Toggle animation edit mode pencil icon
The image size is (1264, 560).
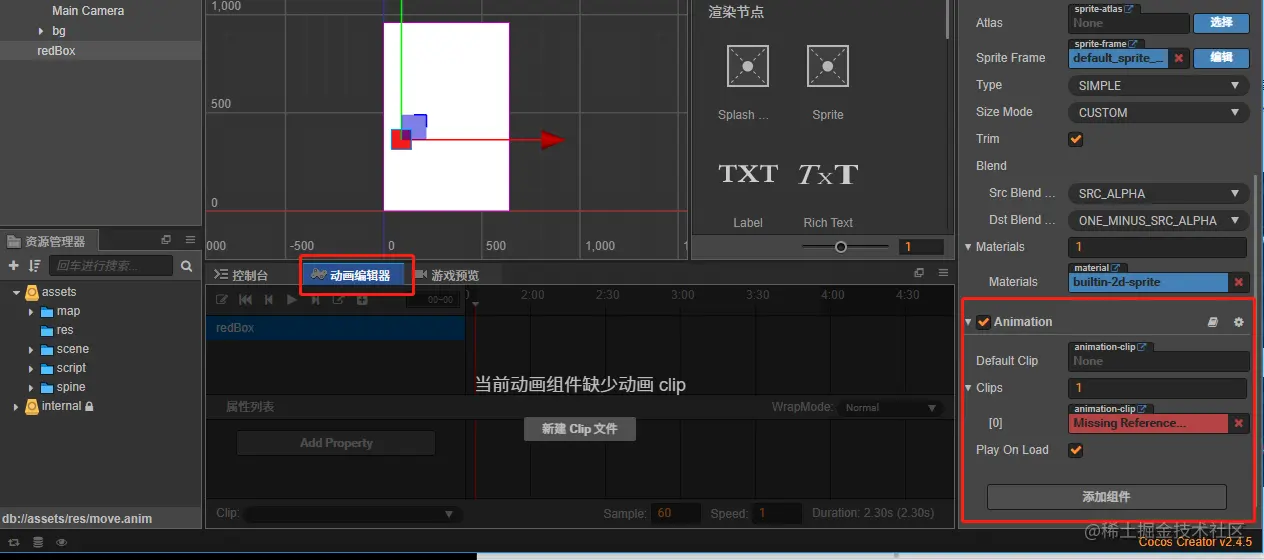click(223, 299)
